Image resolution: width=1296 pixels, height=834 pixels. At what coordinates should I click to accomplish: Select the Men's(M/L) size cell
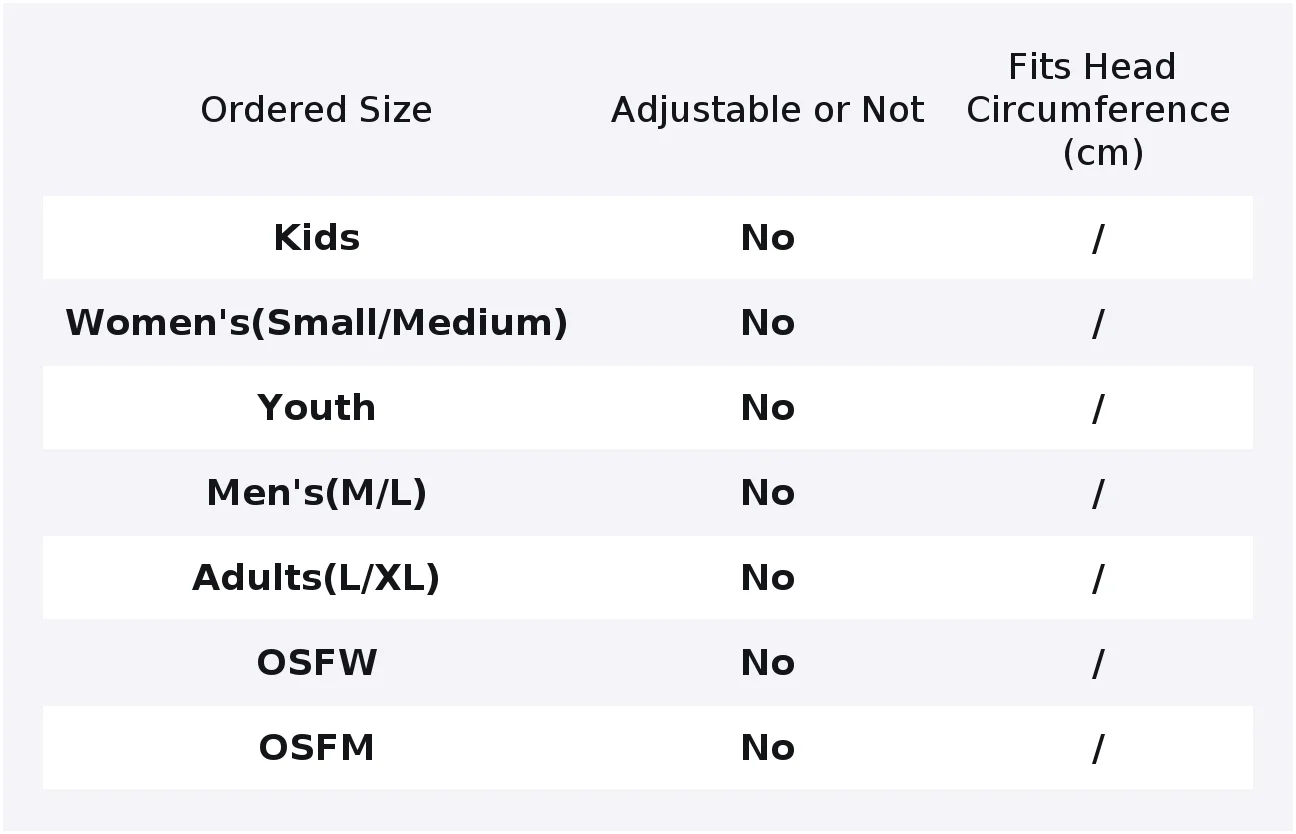click(316, 493)
